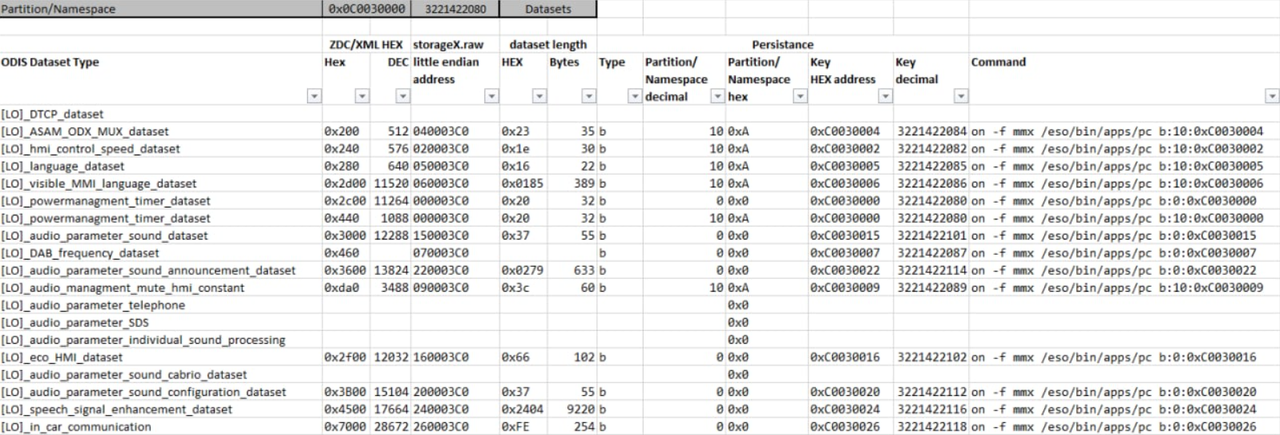The height and width of the screenshot is (435, 1280).
Task: Click the dataset length HEX cell 0x0185
Action: [523, 184]
